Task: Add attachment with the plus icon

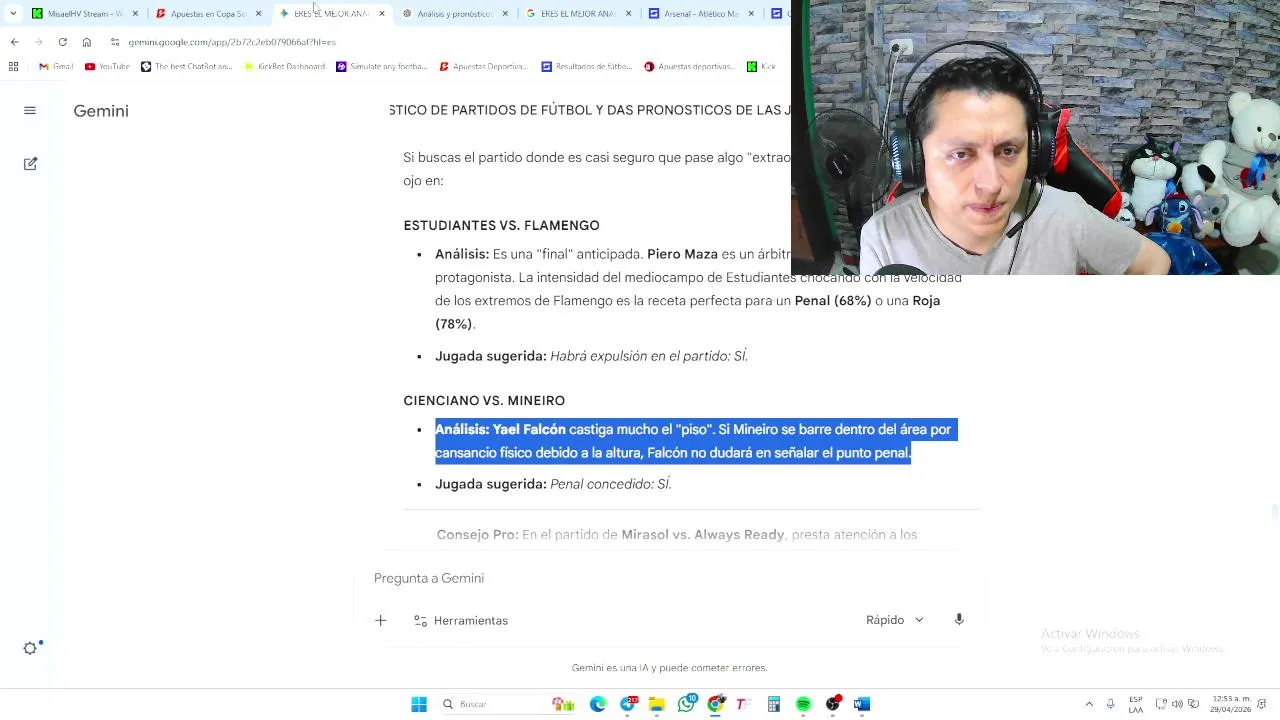Action: [x=380, y=620]
